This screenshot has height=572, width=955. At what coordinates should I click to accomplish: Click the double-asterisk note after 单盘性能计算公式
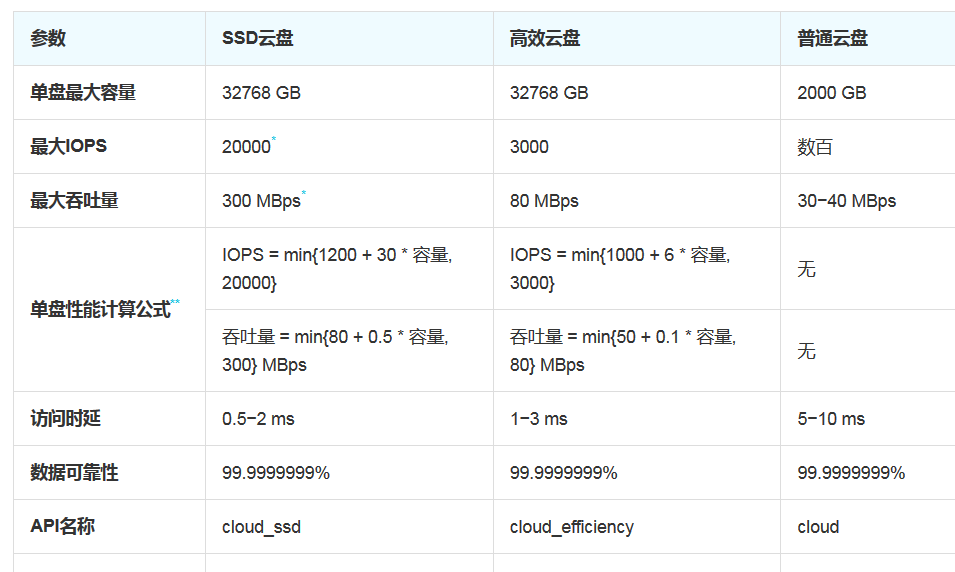coord(175,302)
